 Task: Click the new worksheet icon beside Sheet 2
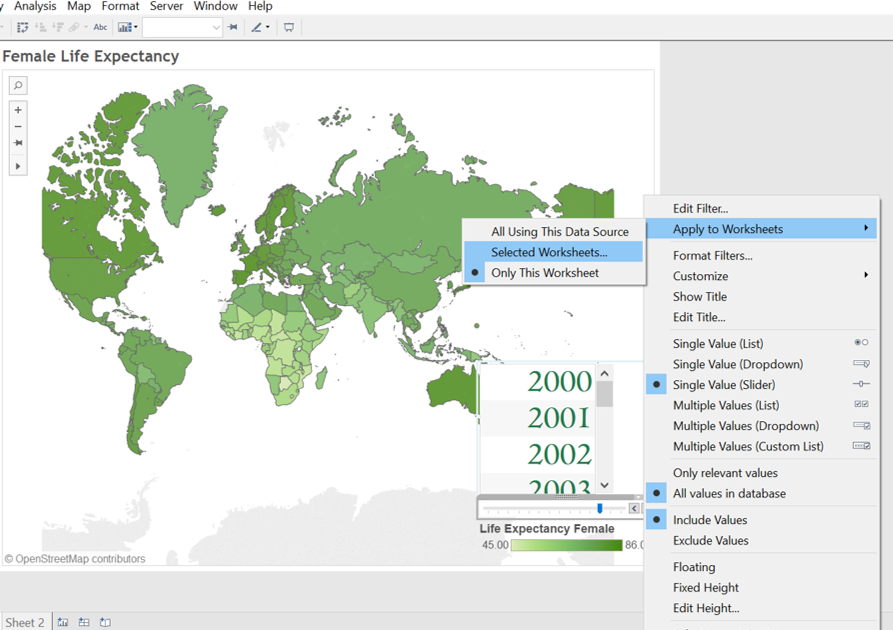pyautogui.click(x=63, y=622)
